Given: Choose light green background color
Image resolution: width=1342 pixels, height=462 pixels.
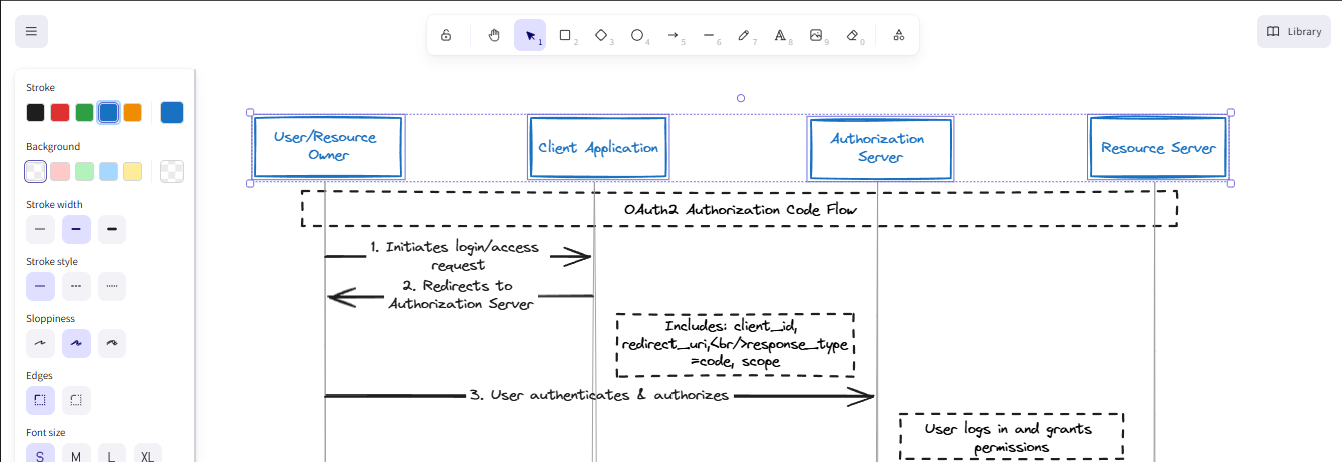Looking at the screenshot, I should click(84, 171).
